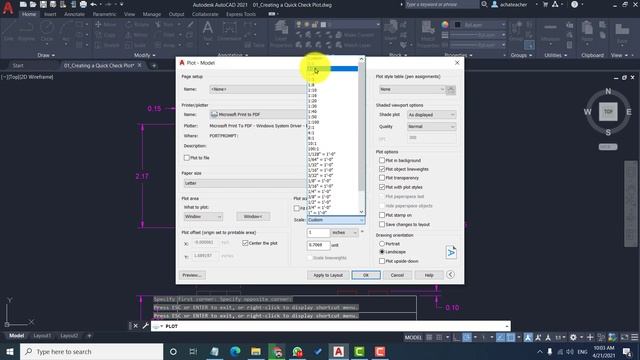This screenshot has height=360, width=640.
Task: Choose 1/128" = 1'-0" scale
Action: (x=322, y=154)
